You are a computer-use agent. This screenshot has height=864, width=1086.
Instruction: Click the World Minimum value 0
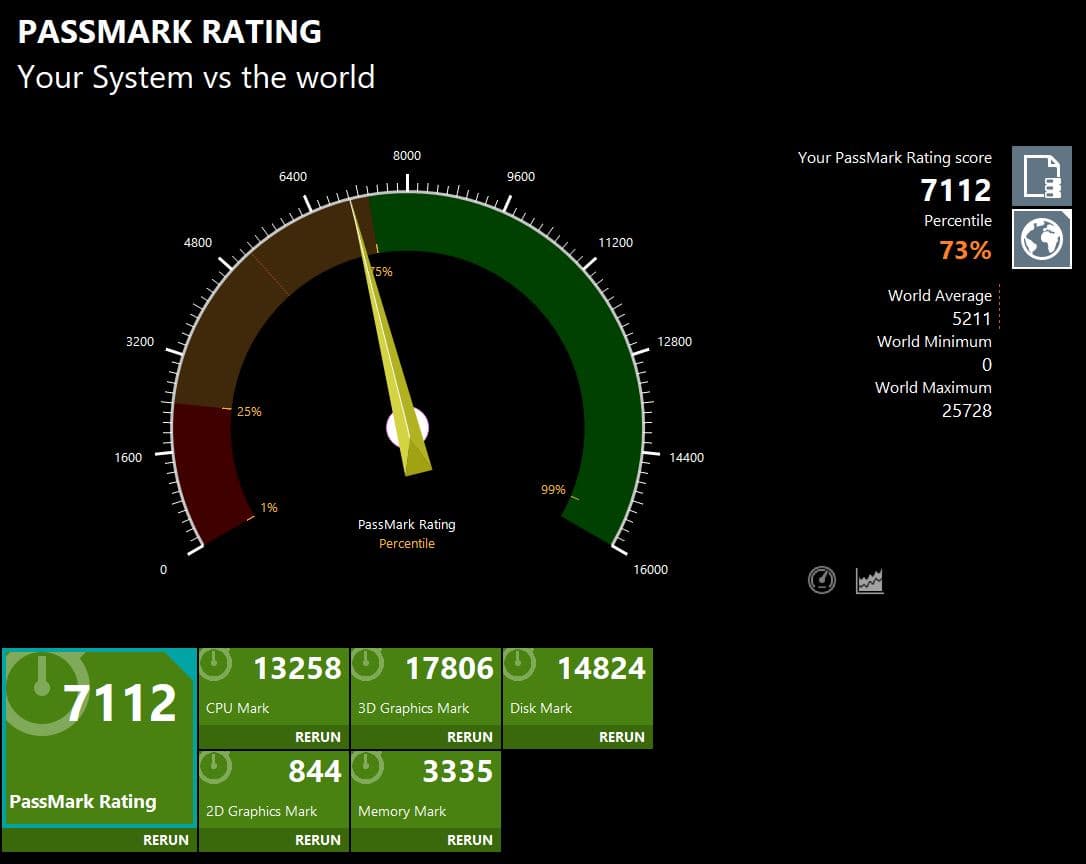[987, 364]
